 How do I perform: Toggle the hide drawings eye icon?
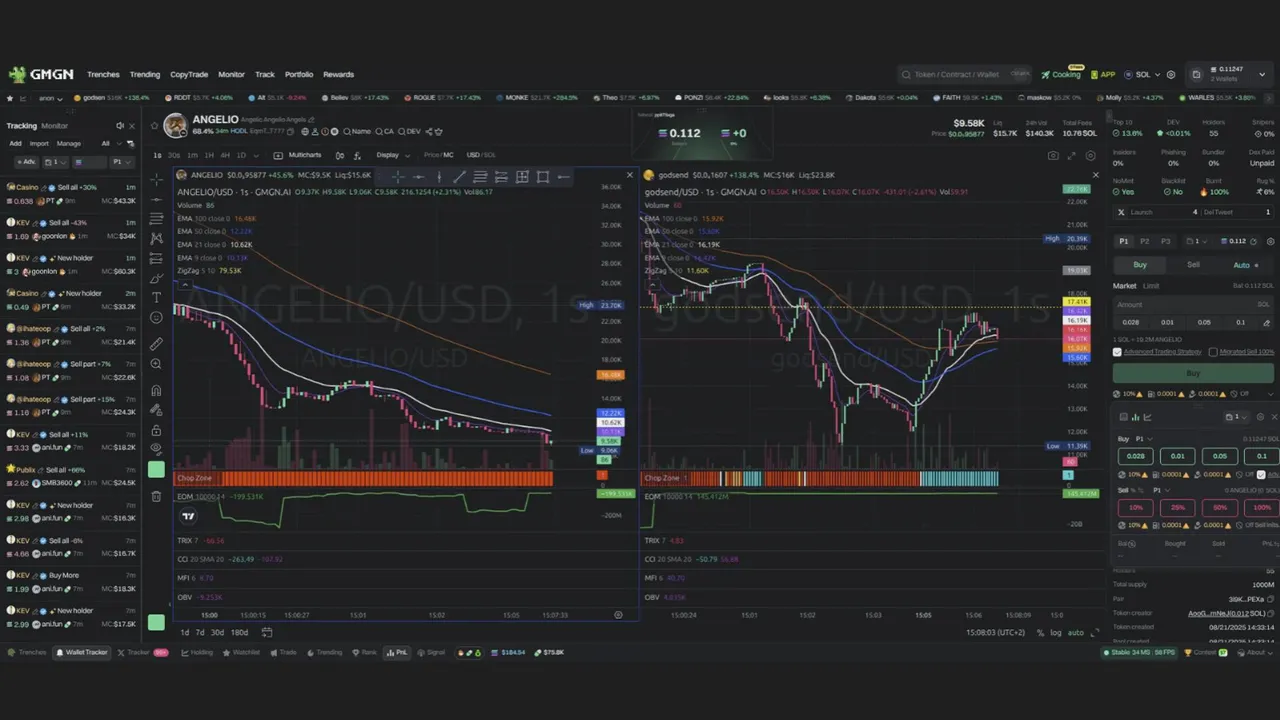coord(156,449)
